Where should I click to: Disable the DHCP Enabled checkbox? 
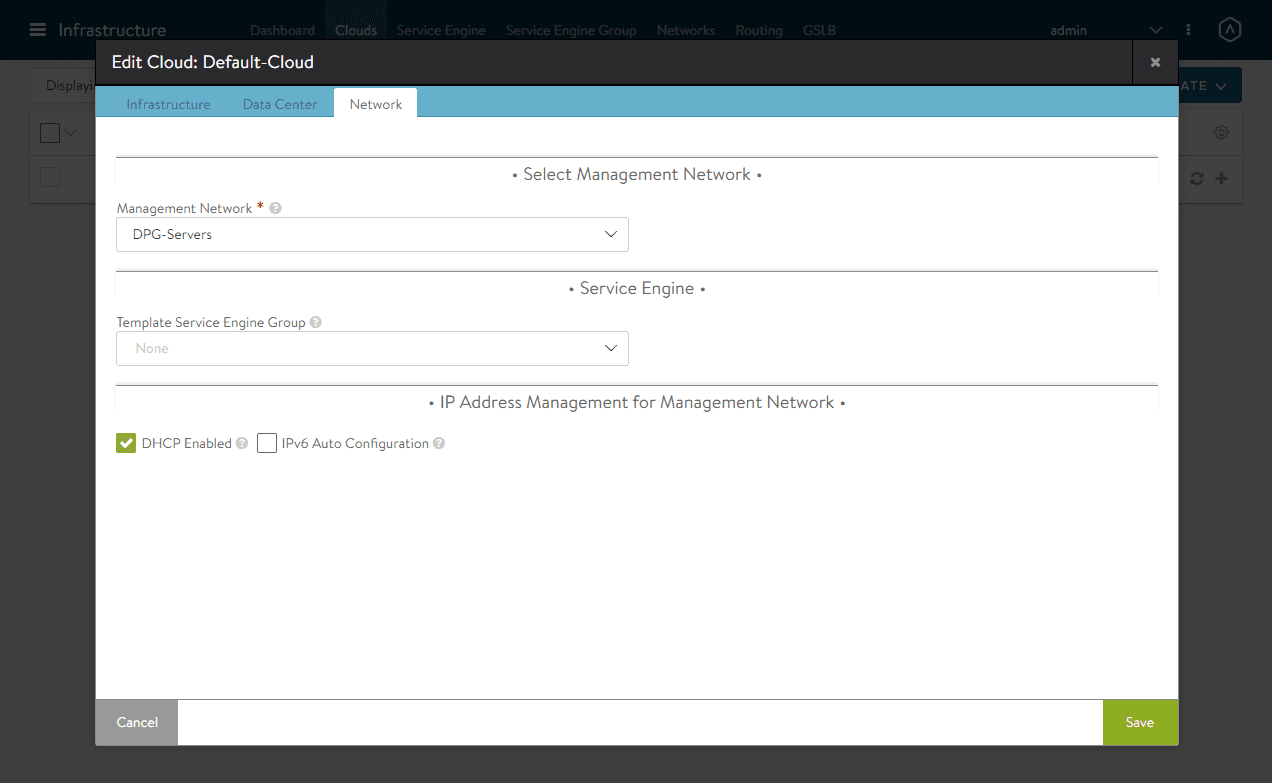coord(126,443)
